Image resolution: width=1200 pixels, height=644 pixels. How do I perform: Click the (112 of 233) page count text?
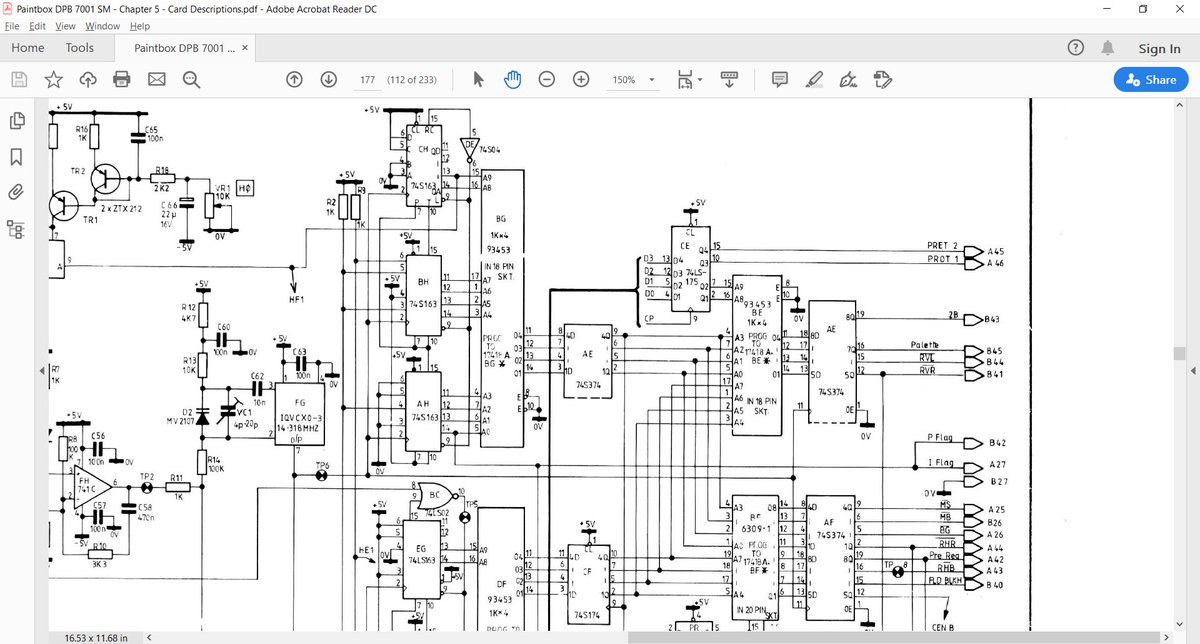(411, 79)
